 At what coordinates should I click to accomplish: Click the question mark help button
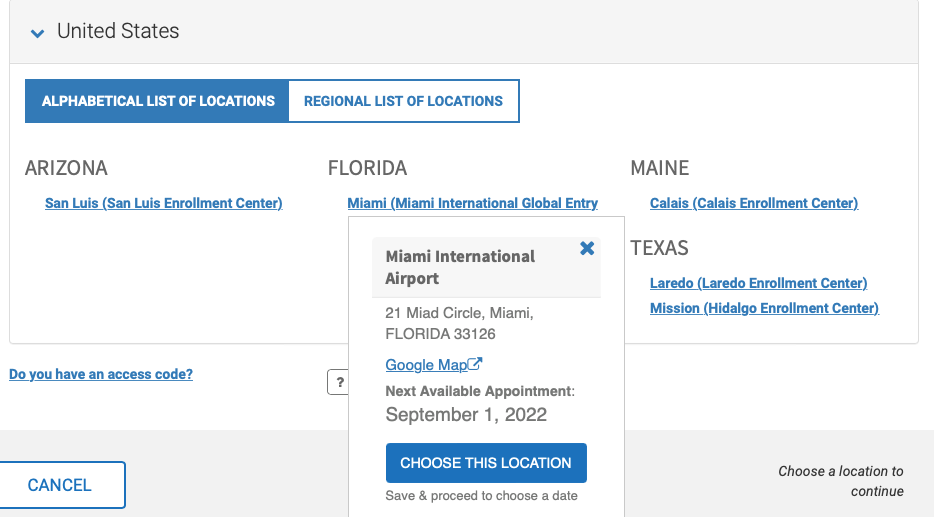pos(339,382)
